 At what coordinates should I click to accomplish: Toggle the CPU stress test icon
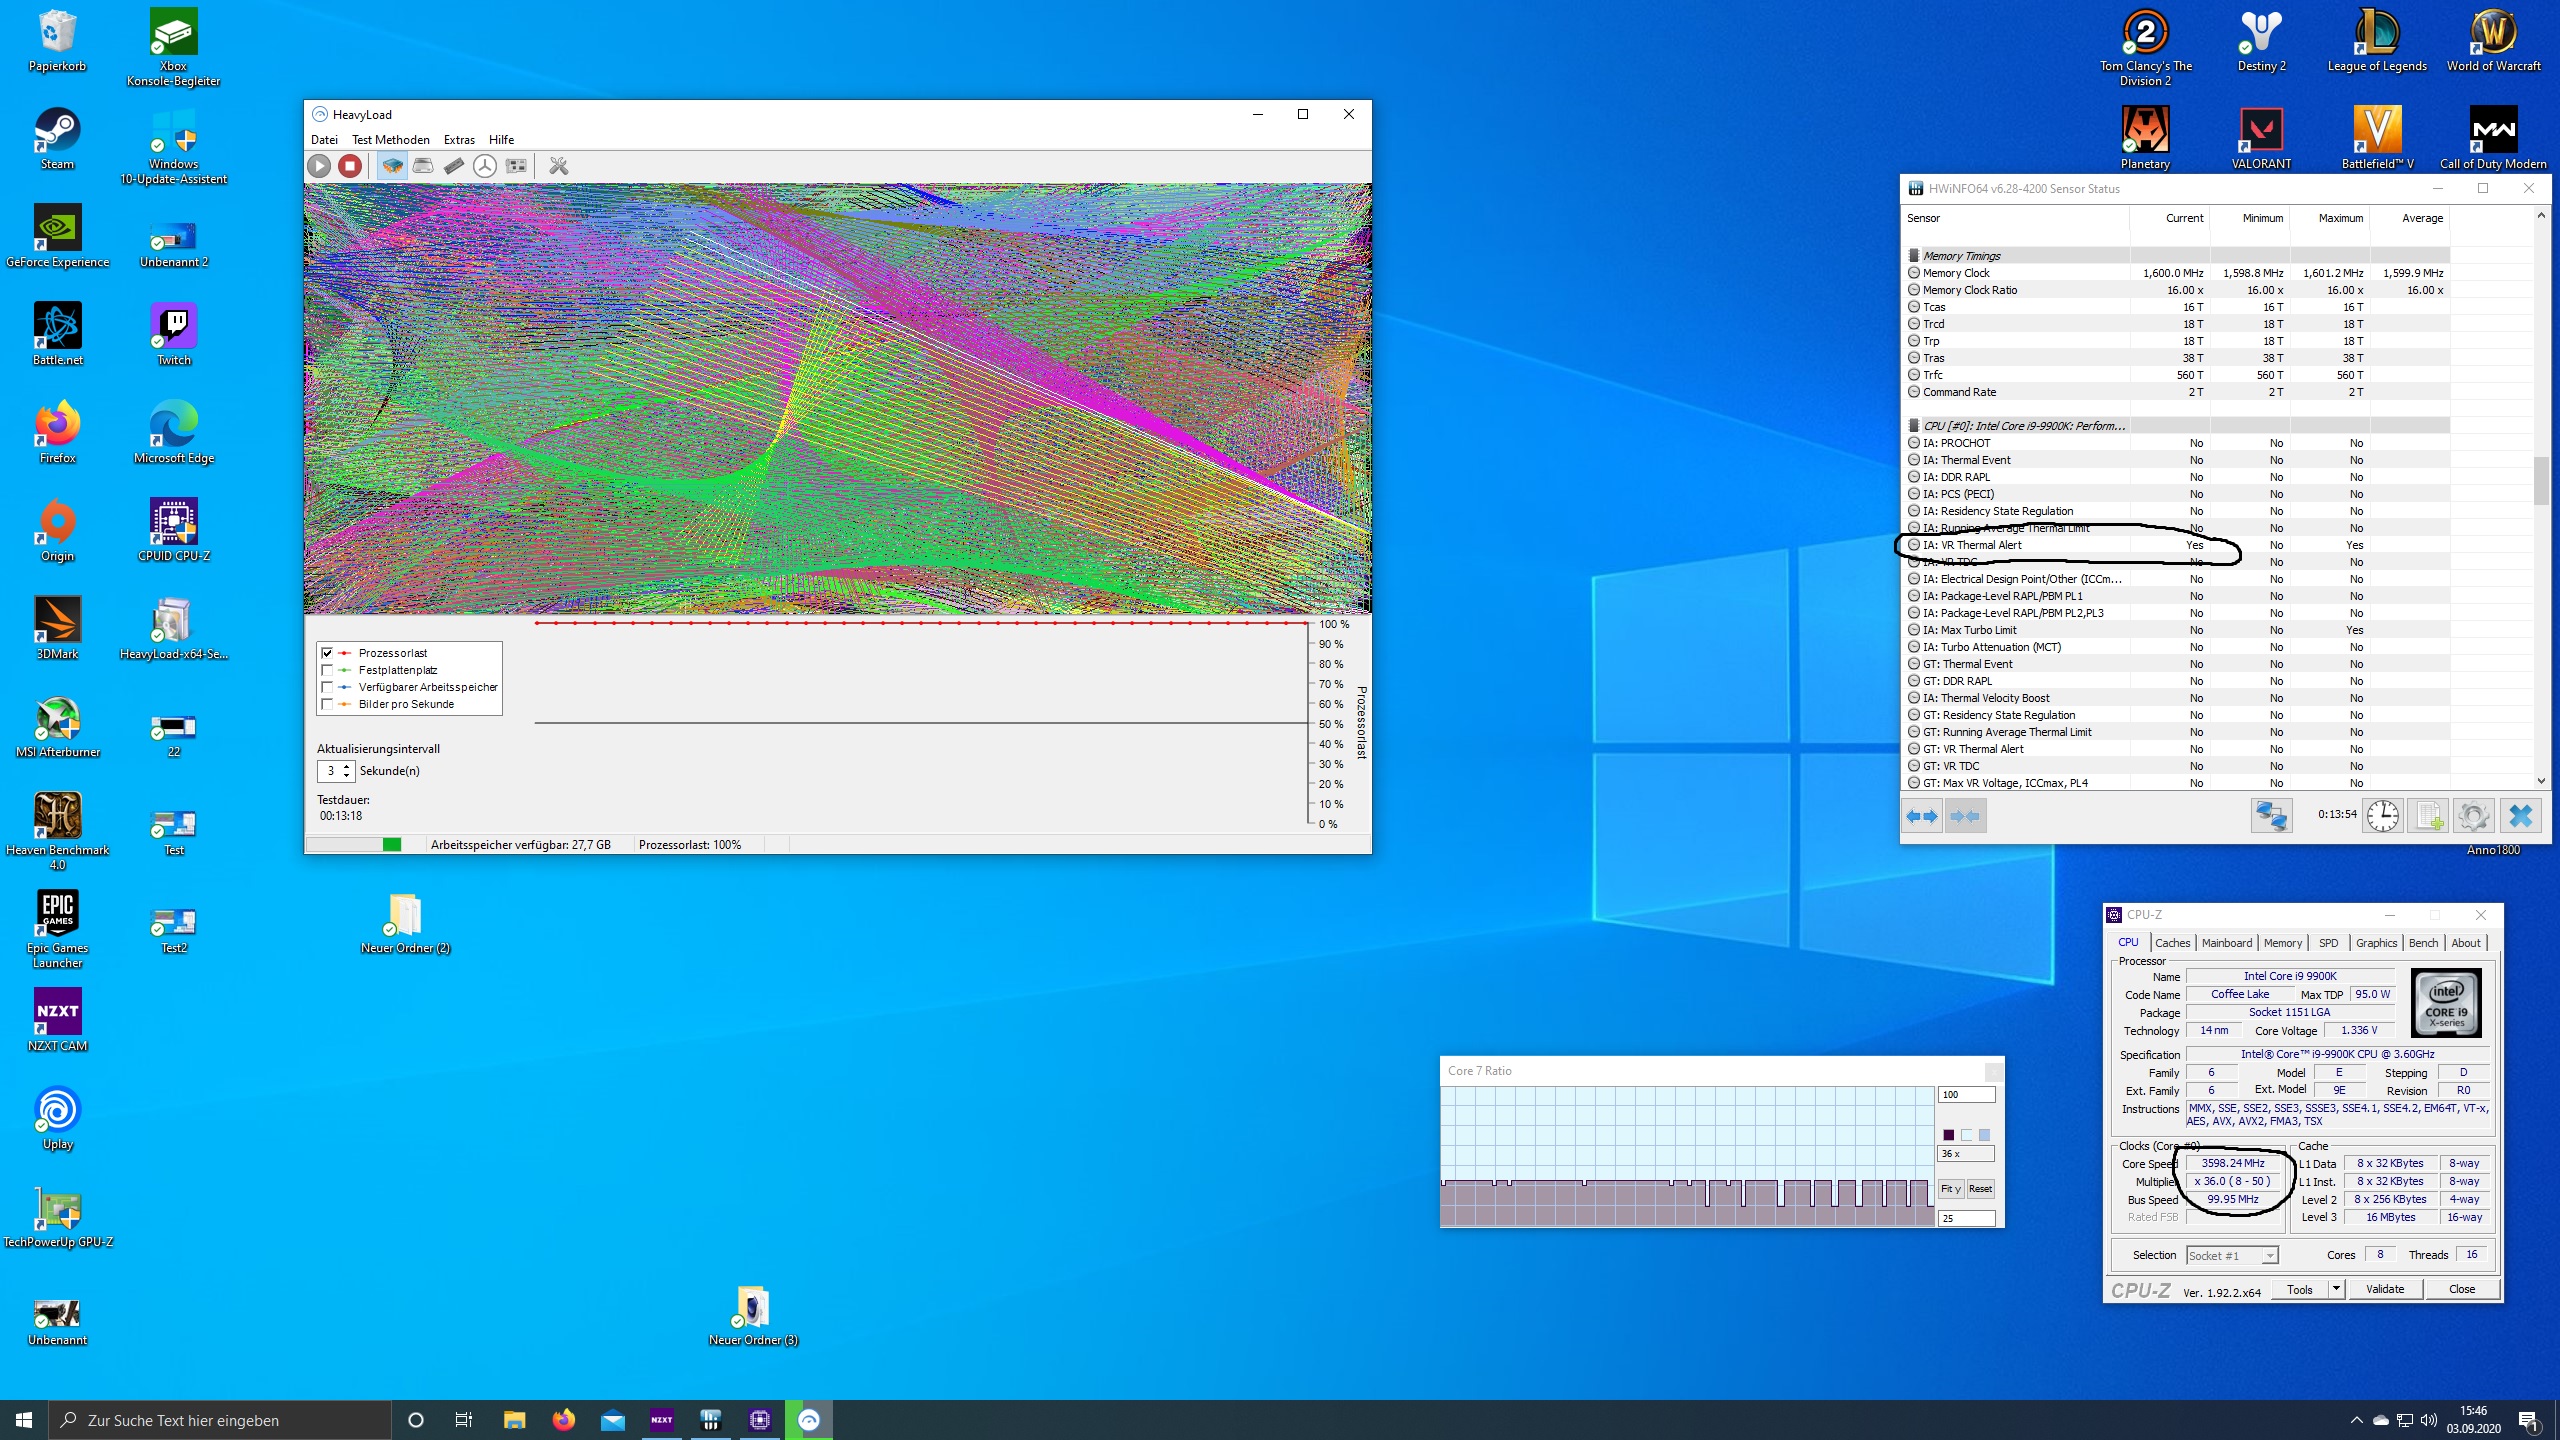392,166
